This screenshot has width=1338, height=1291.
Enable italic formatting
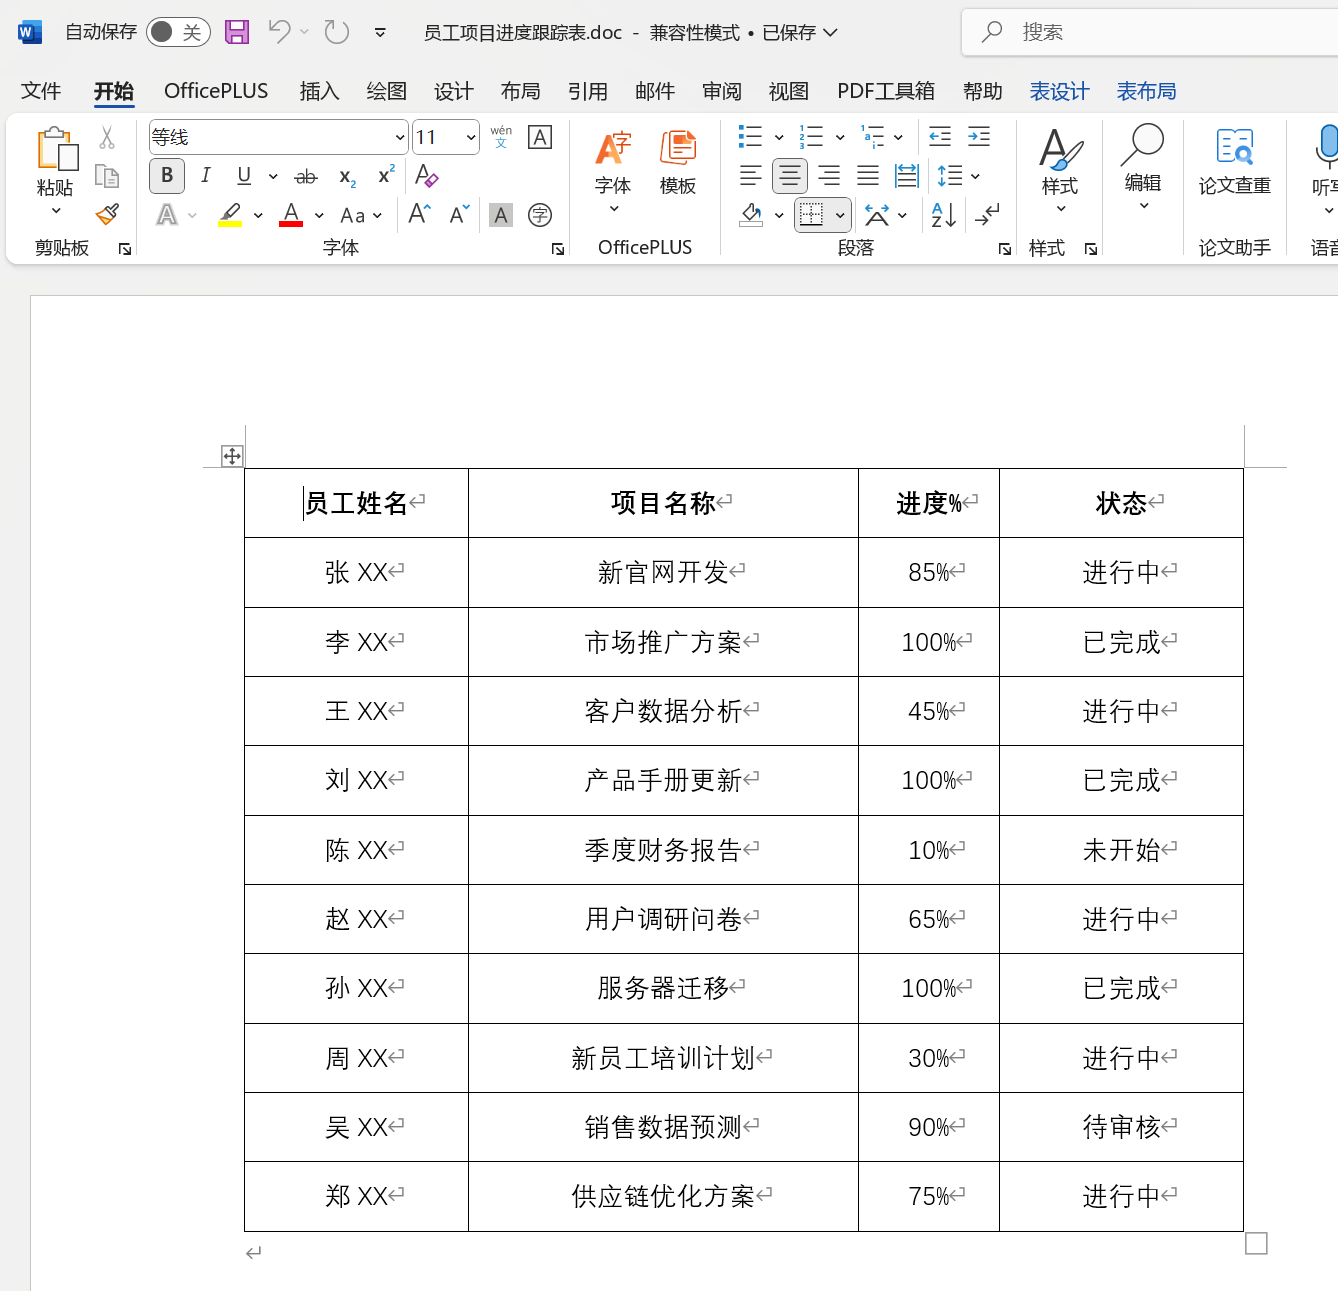pos(205,176)
